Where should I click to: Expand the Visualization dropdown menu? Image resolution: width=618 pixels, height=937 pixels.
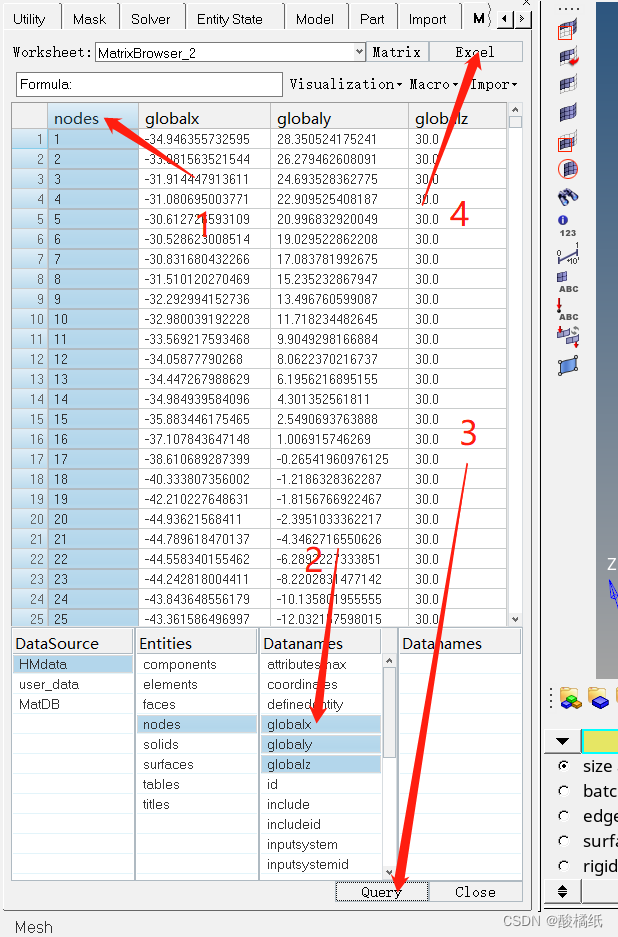click(345, 84)
